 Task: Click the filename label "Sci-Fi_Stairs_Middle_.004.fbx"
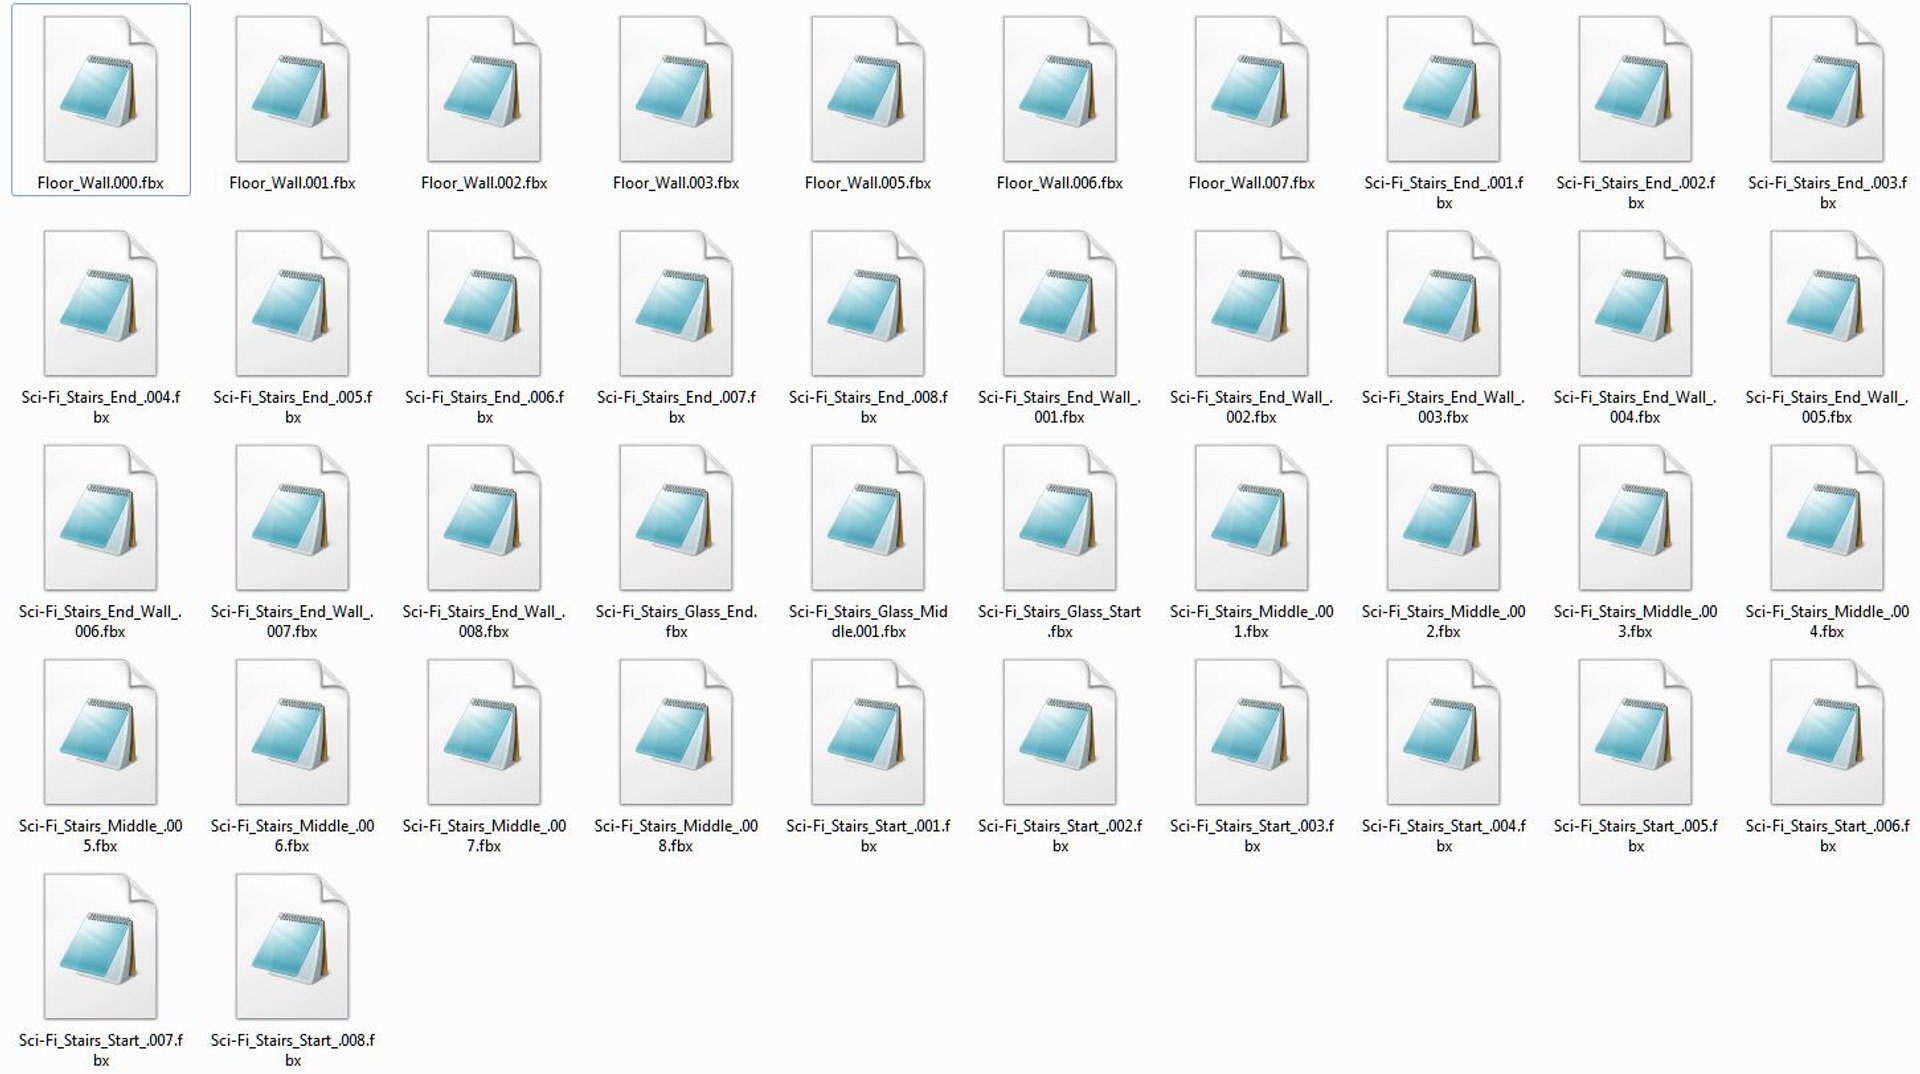click(x=1828, y=621)
